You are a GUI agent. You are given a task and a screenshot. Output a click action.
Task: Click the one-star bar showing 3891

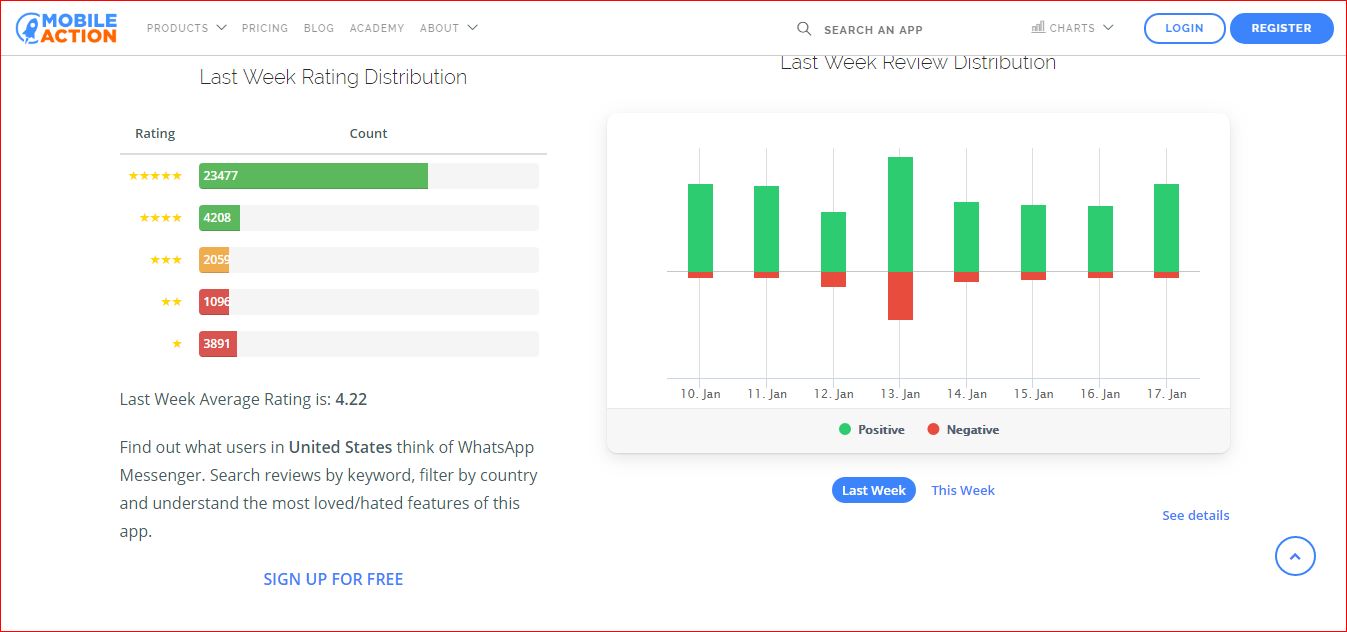coord(218,344)
